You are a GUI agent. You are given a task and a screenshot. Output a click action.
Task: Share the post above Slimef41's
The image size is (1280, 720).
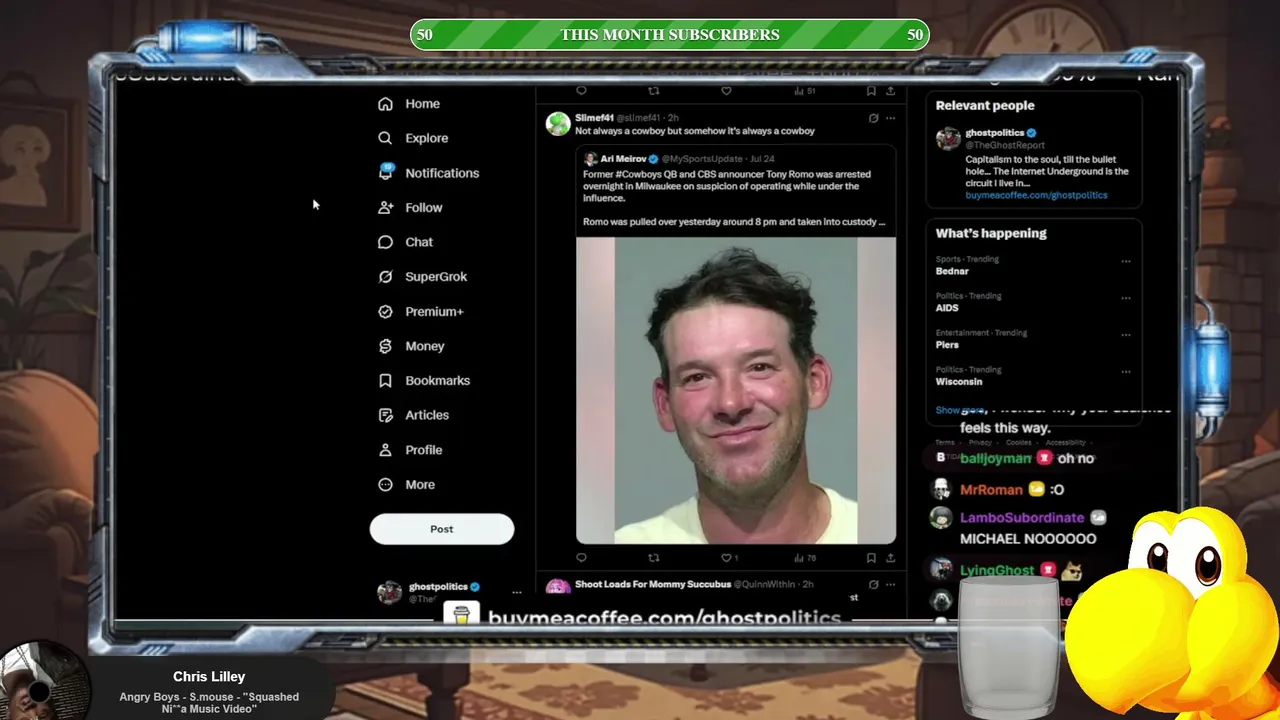pyautogui.click(x=890, y=91)
